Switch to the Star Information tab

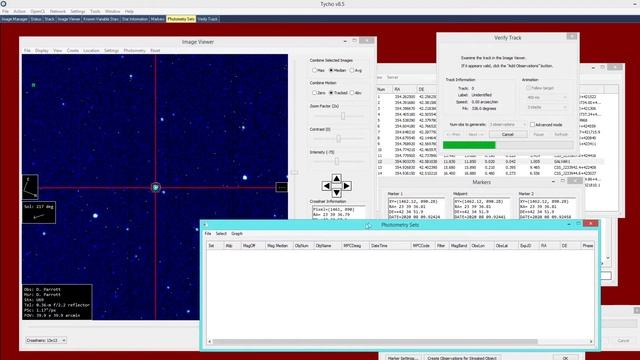(135, 19)
